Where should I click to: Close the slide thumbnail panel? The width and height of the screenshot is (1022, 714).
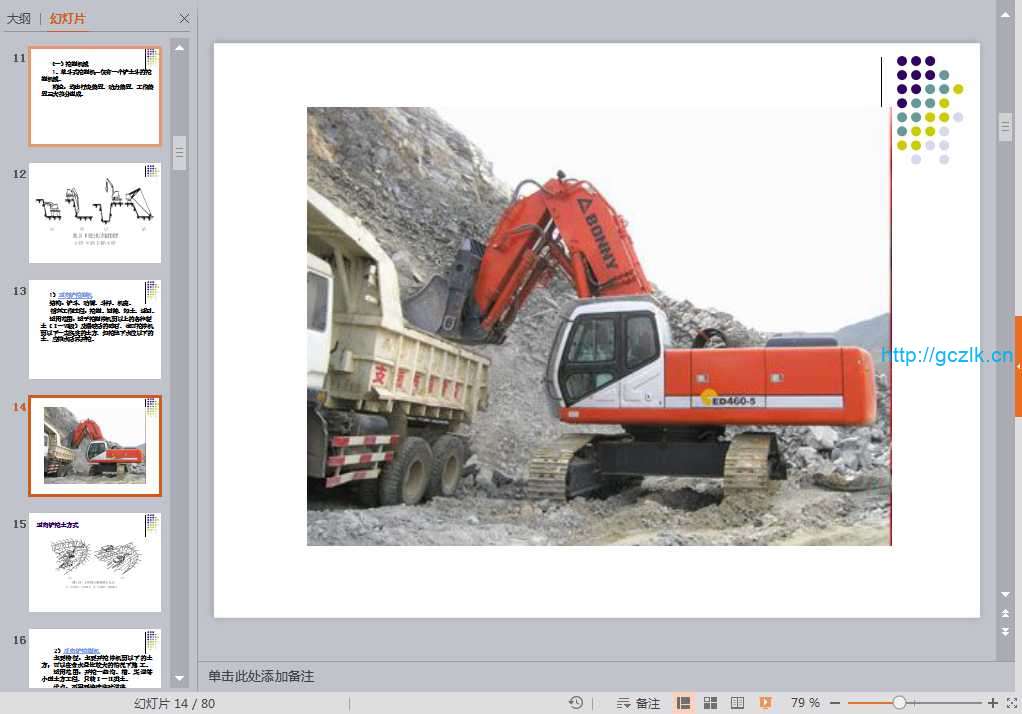click(x=184, y=18)
